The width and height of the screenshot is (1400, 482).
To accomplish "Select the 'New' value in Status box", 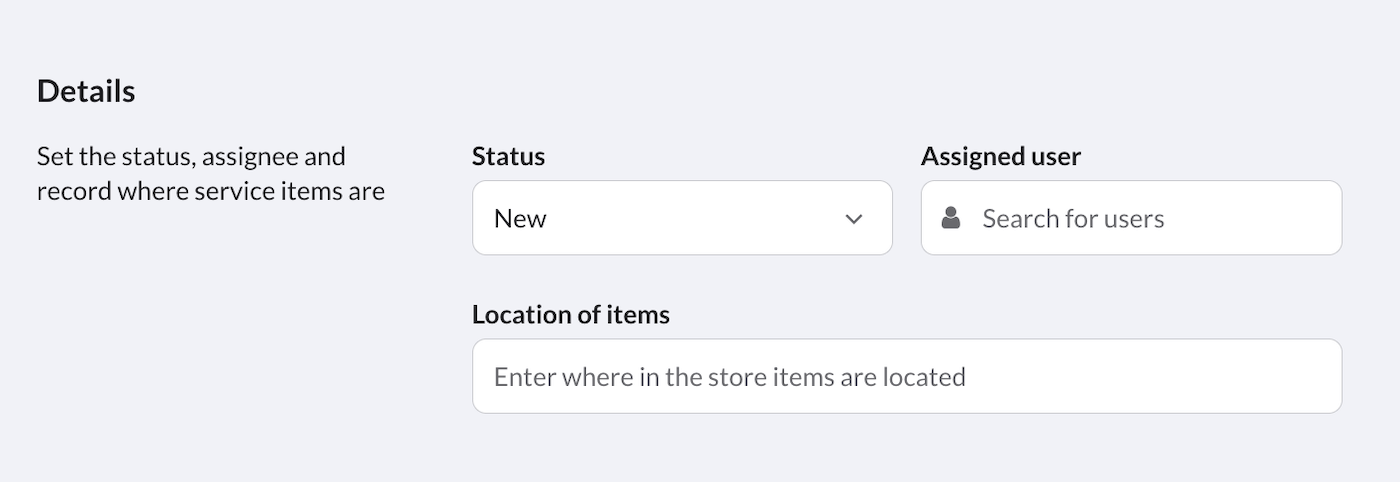I will (521, 219).
